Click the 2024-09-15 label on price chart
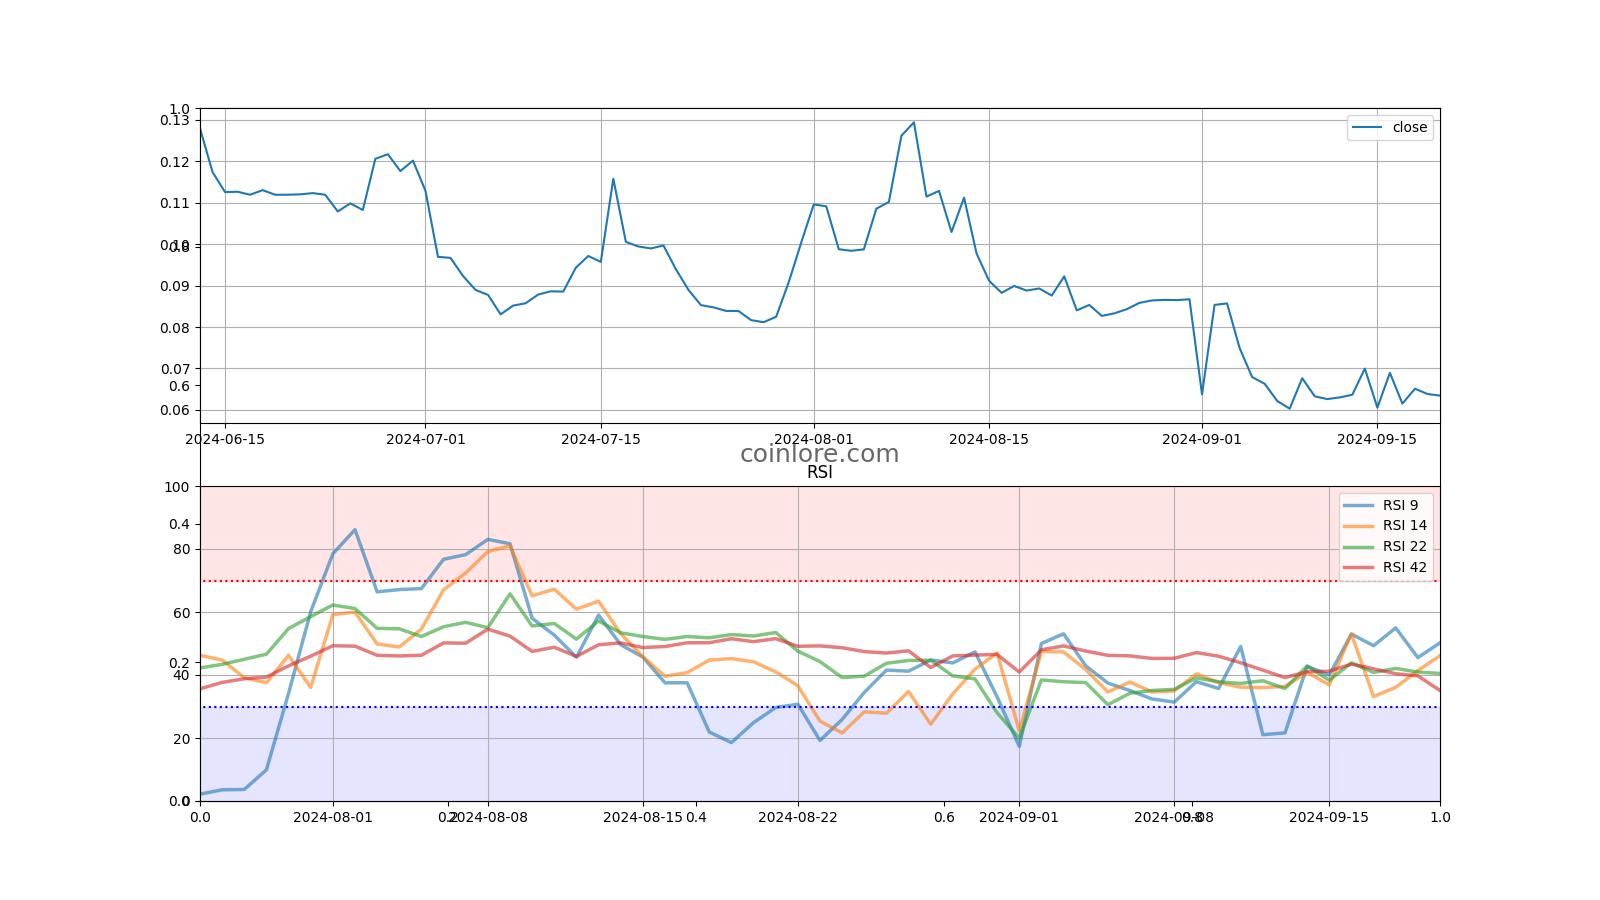The image size is (1600, 900). (1377, 438)
